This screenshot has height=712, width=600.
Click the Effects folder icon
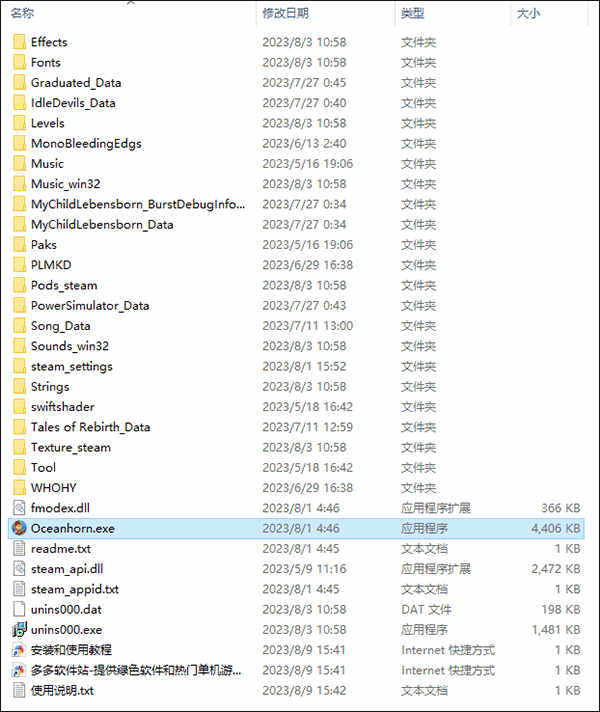pyautogui.click(x=19, y=42)
